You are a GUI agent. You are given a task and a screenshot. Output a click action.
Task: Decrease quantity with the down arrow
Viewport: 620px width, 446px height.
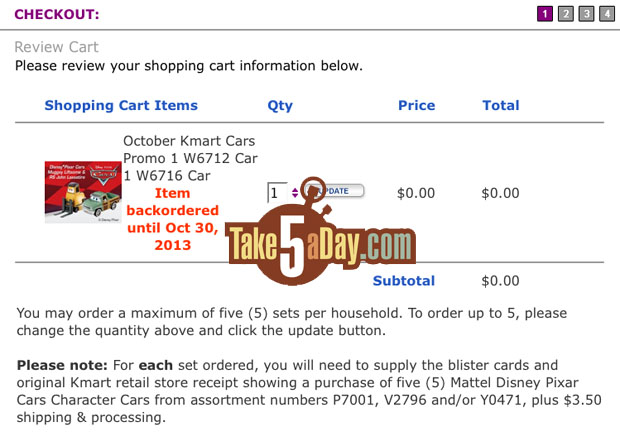[x=295, y=195]
